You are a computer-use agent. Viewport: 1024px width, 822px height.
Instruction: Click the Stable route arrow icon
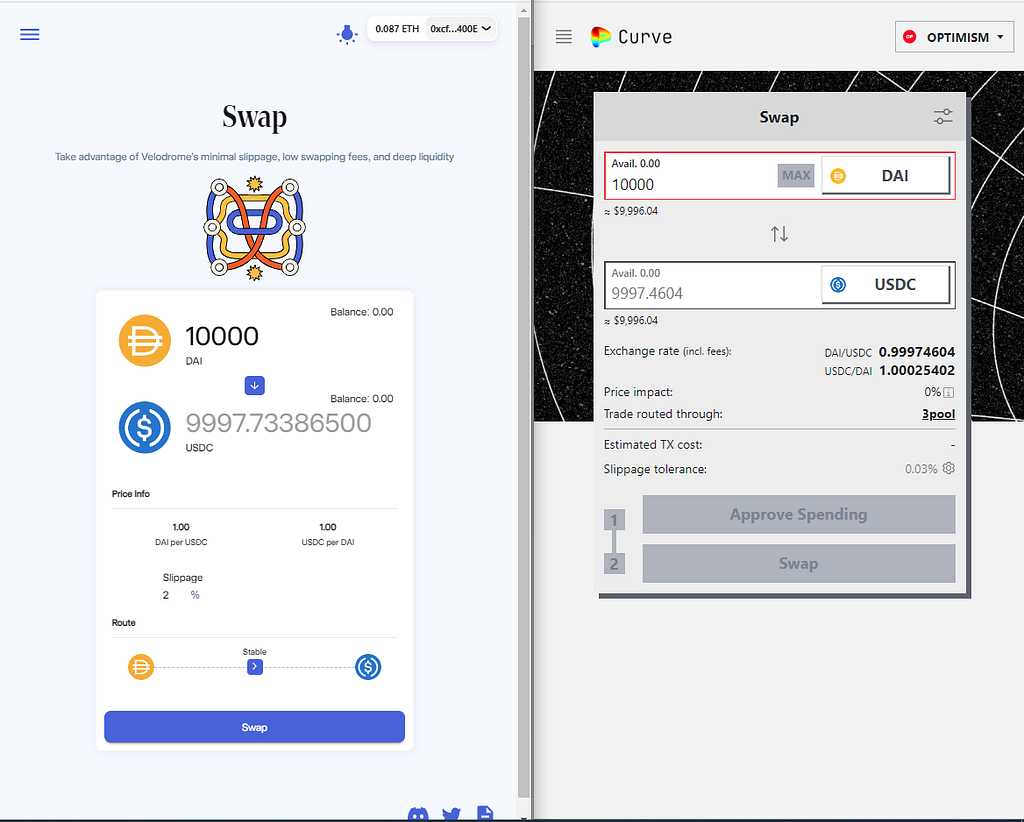[x=255, y=667]
